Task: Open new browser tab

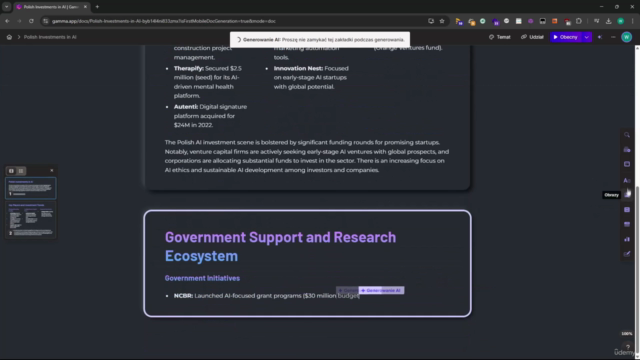Action: pos(97,7)
